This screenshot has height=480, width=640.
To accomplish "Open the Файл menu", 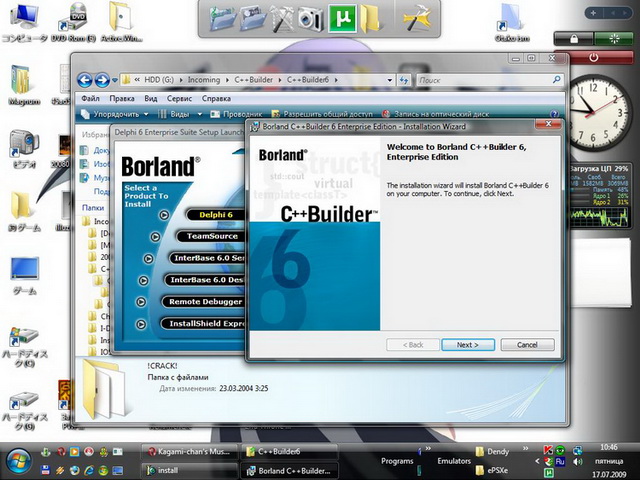I will tap(90, 98).
